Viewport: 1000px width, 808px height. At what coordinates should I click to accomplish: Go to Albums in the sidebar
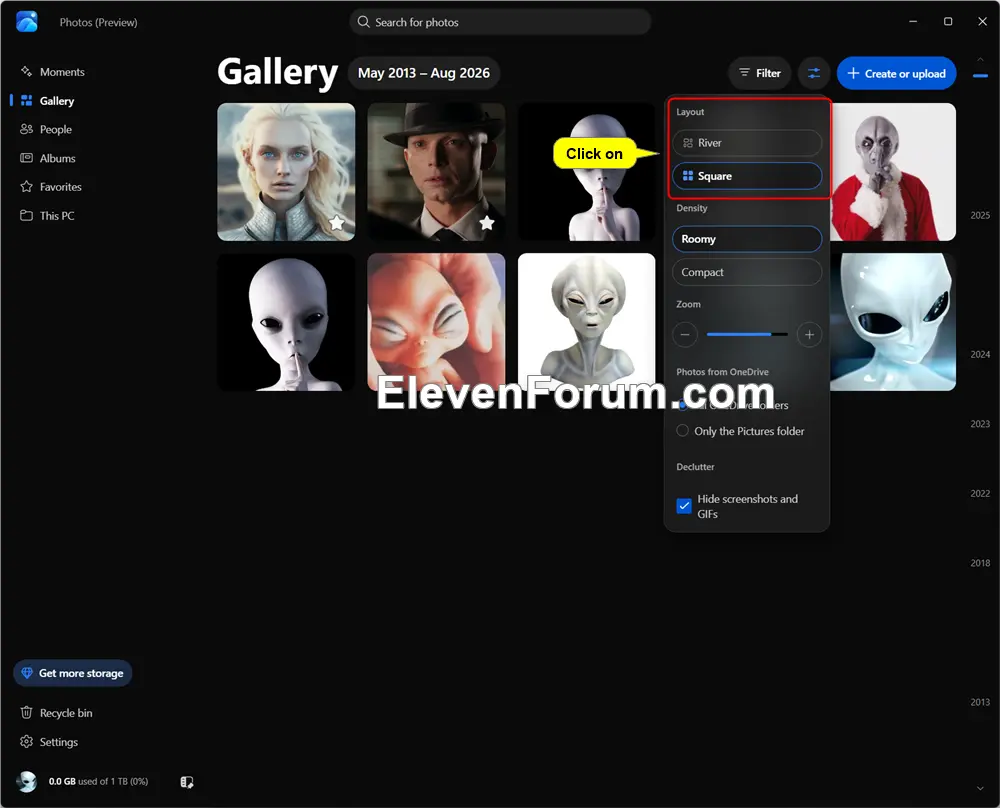[x=48, y=158]
